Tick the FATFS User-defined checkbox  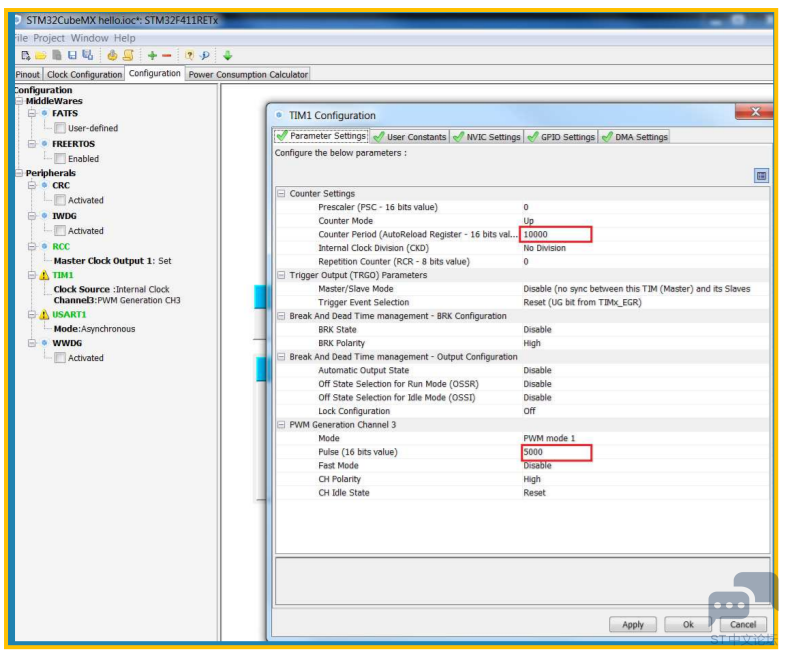(x=60, y=128)
